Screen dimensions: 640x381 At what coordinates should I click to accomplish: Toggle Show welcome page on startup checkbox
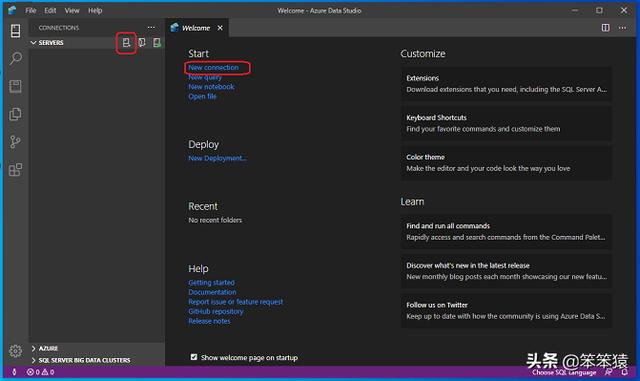194,357
